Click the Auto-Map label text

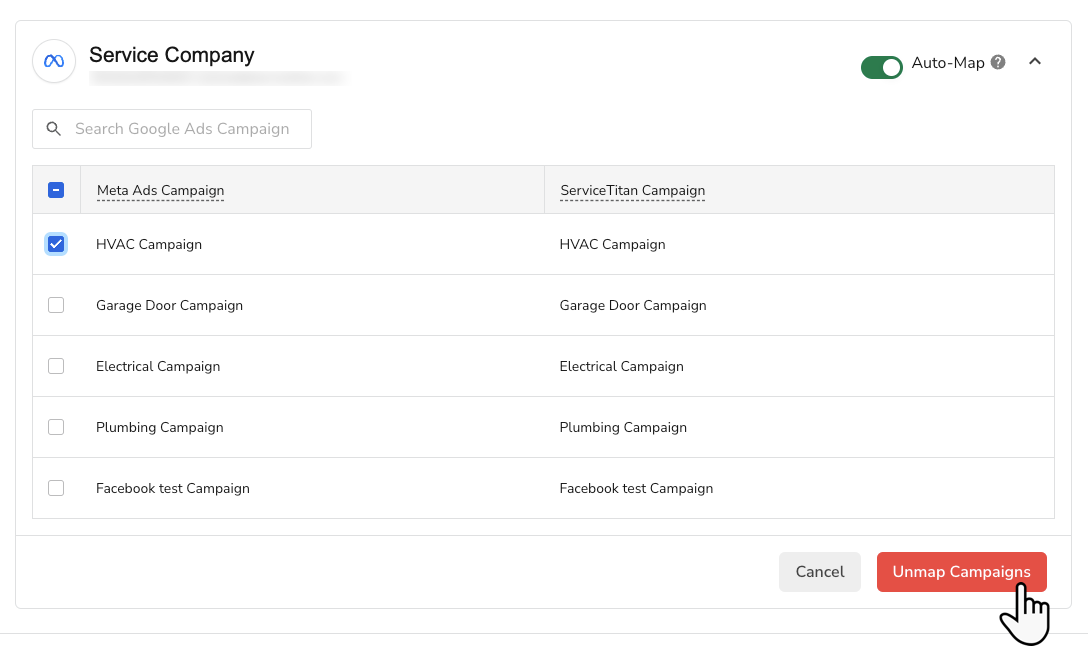point(948,63)
